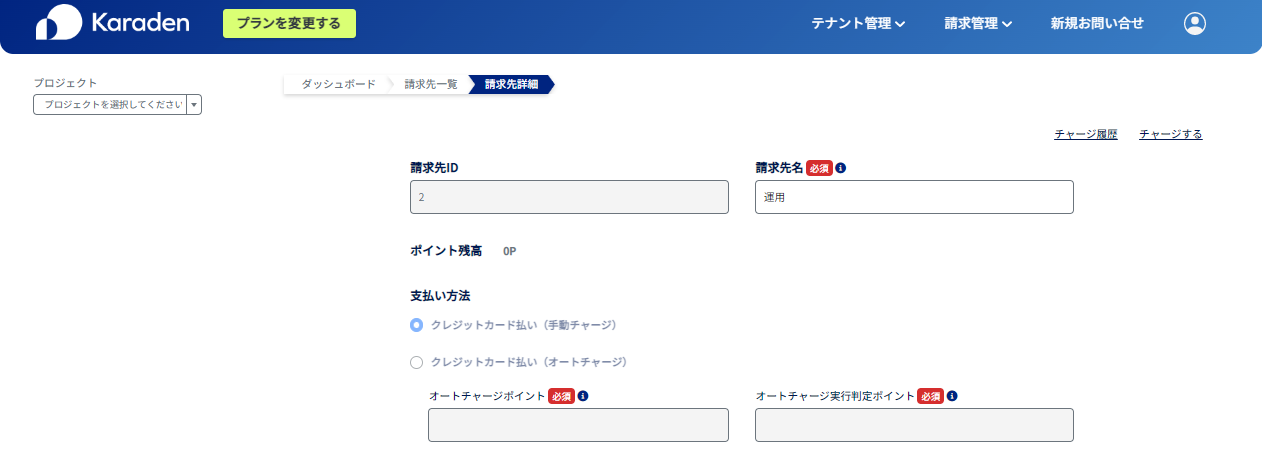Open the プロジェクト selection dropdown

117,104
